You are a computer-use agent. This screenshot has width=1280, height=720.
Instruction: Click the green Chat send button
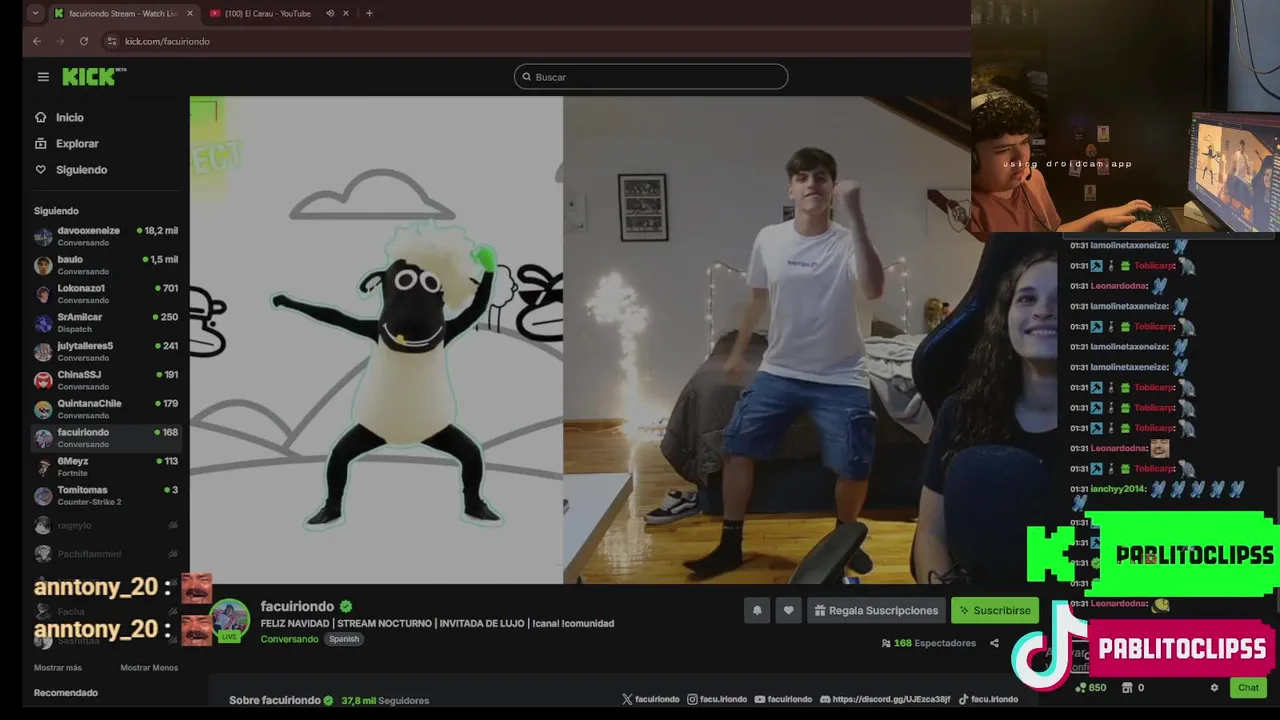[1249, 687]
